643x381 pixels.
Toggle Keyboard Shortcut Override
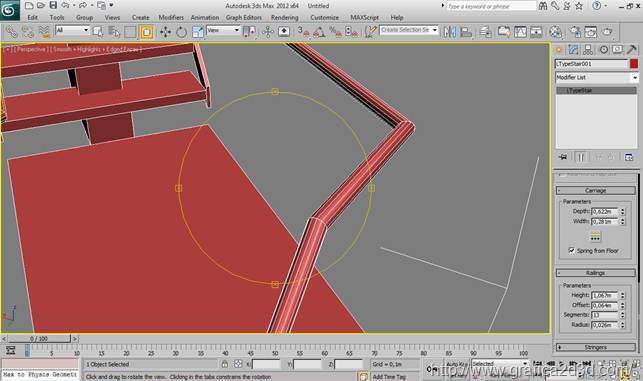(x=284, y=32)
